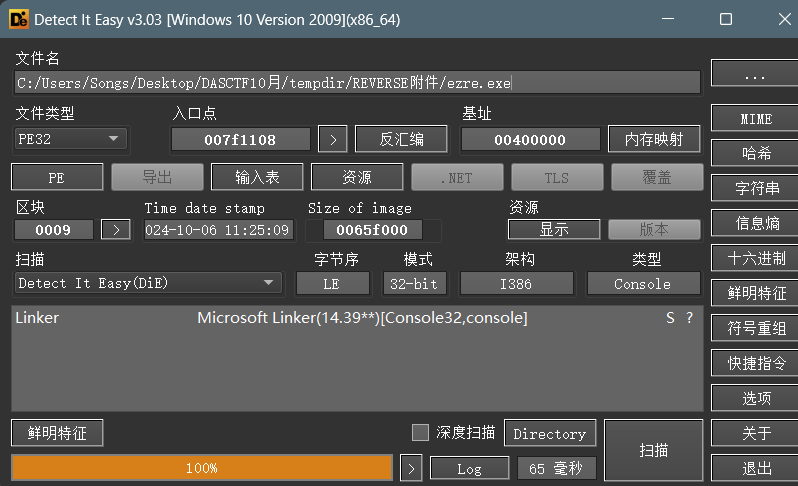Click the S marker in Linker row

click(670, 318)
